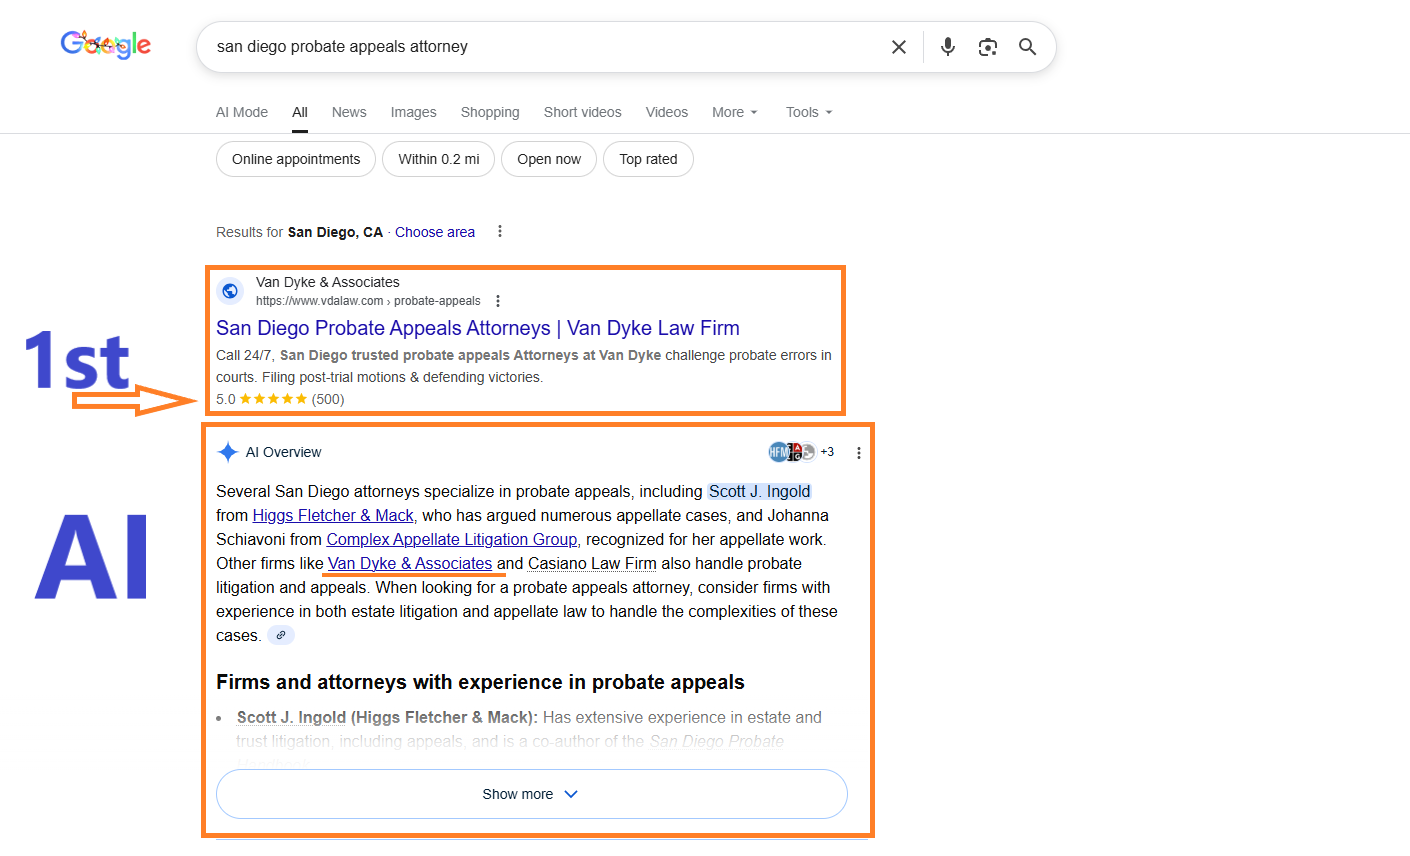Open the Short videos tab
Screen dimensions: 1410x856
[583, 112]
